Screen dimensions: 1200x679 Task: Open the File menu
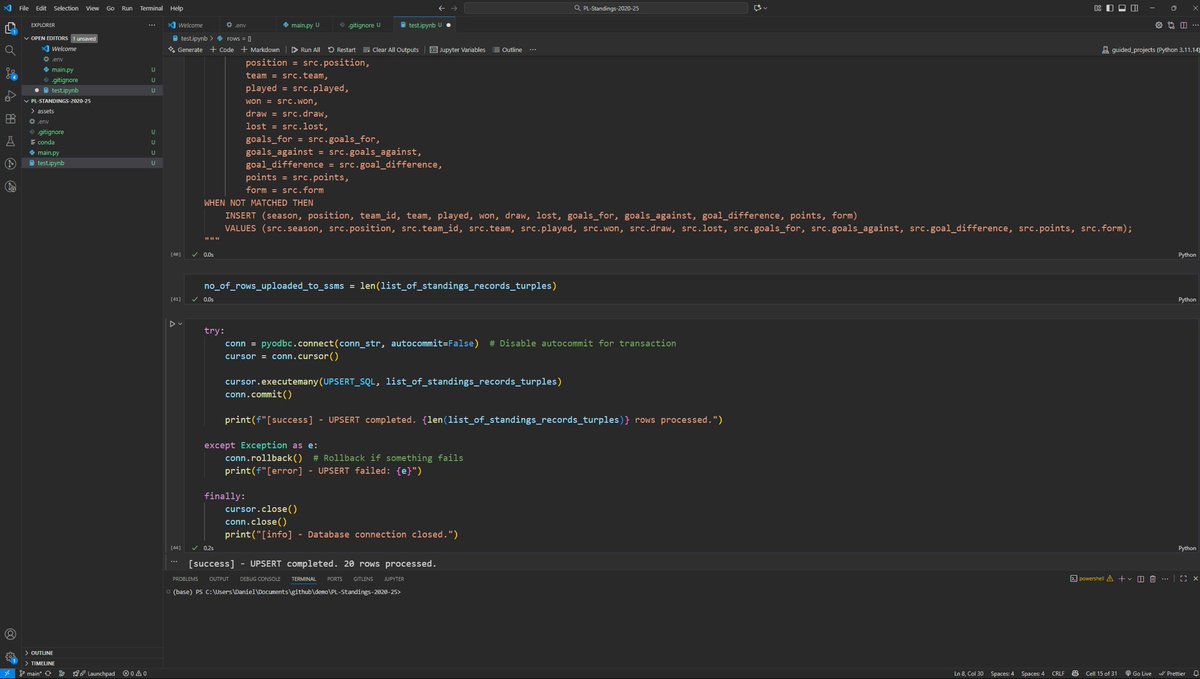tap(23, 8)
